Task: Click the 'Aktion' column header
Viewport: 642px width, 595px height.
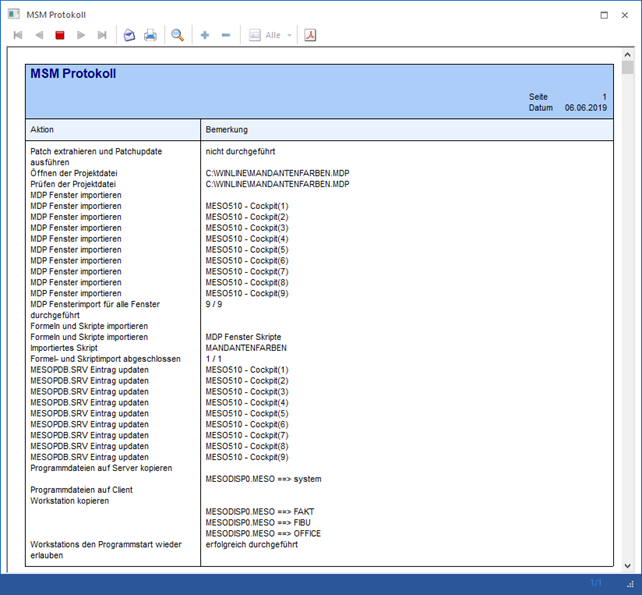Action: [x=43, y=130]
